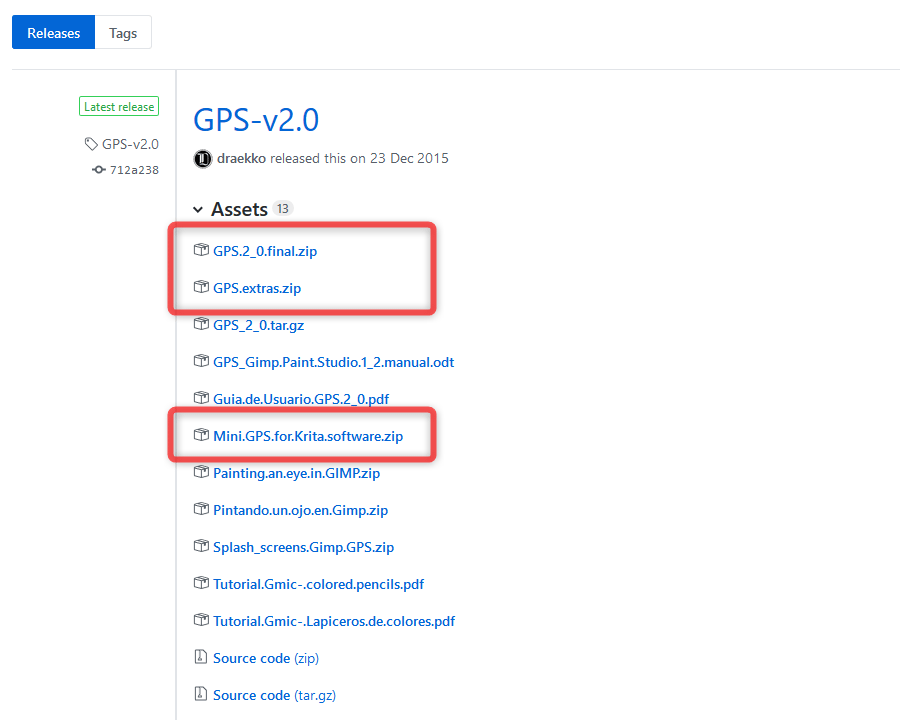
Task: Download Source code (tar.gz)
Action: (274, 695)
